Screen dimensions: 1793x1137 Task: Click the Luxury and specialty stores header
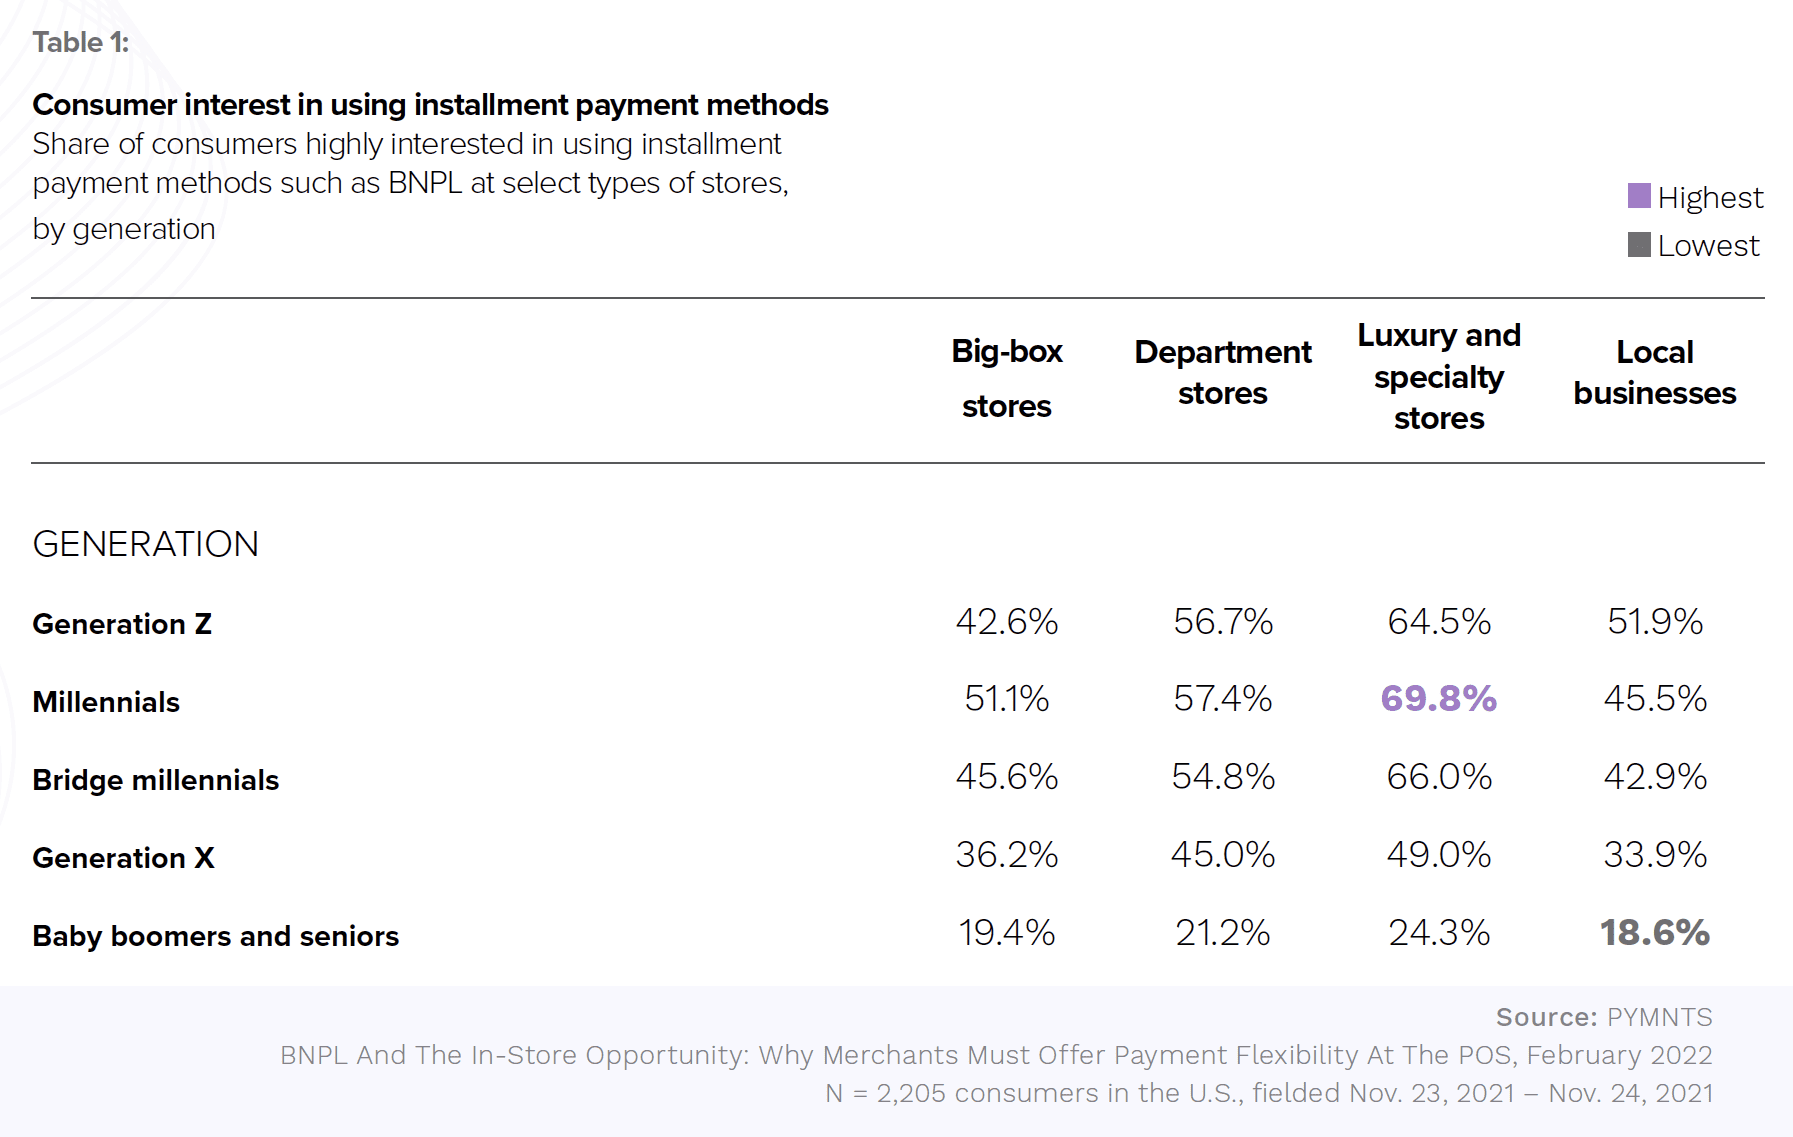1438,376
